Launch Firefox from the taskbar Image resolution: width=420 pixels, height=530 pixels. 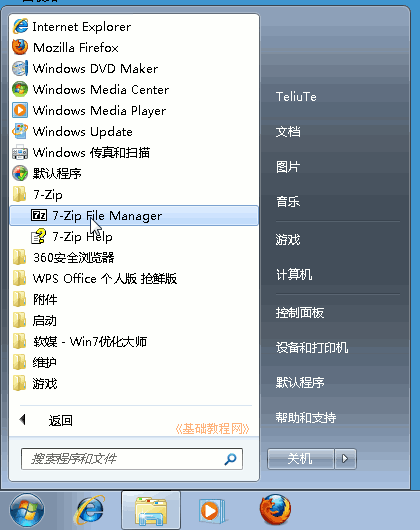275,510
